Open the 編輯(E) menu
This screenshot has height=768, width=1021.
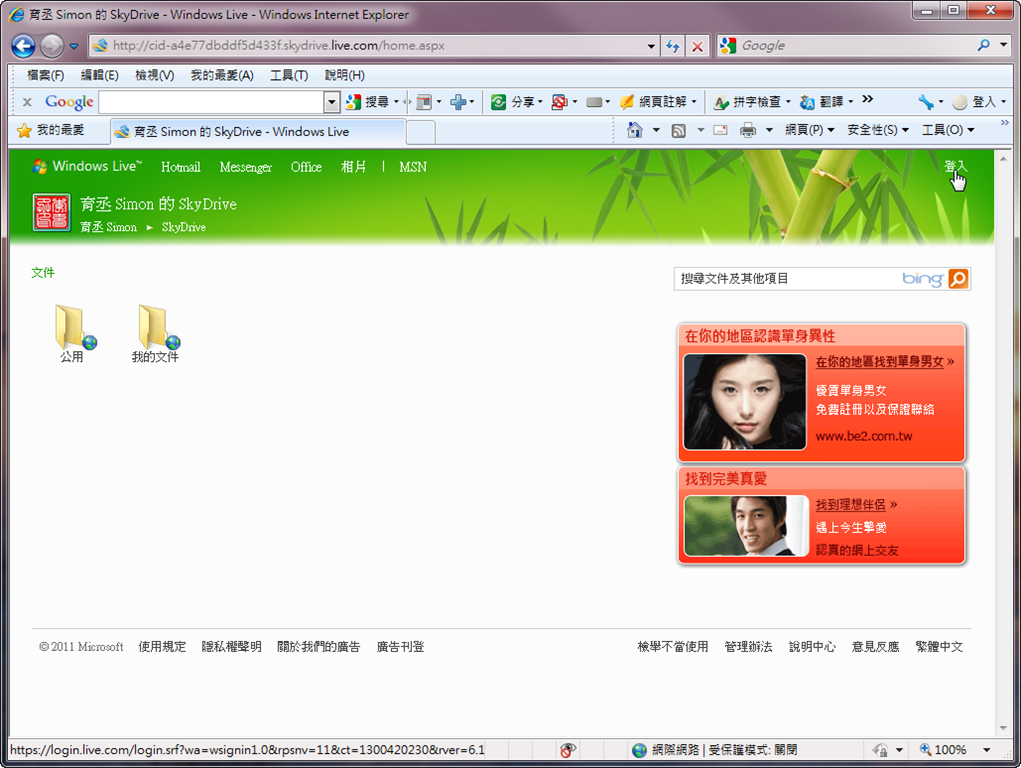click(100, 75)
